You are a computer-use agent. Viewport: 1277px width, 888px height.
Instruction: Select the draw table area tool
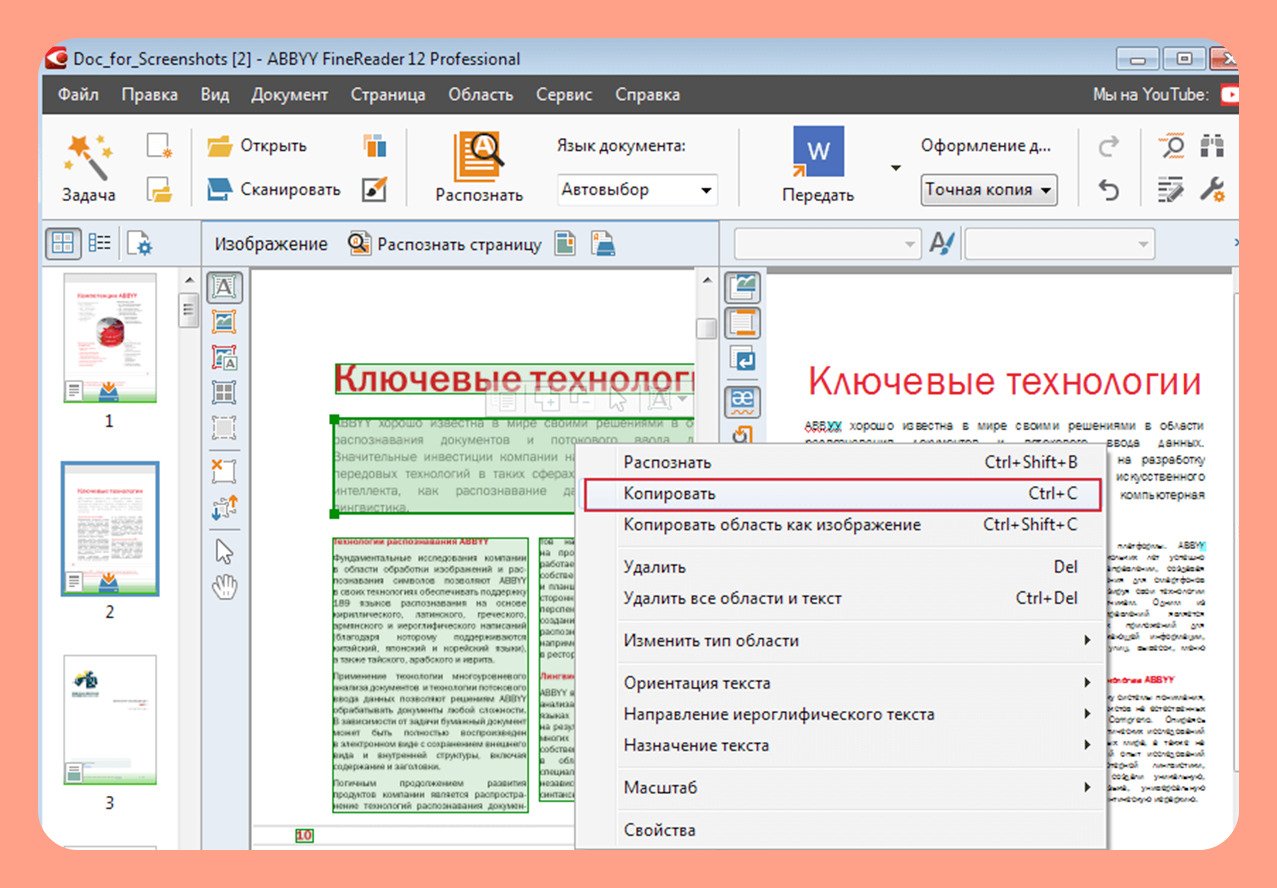(x=225, y=392)
